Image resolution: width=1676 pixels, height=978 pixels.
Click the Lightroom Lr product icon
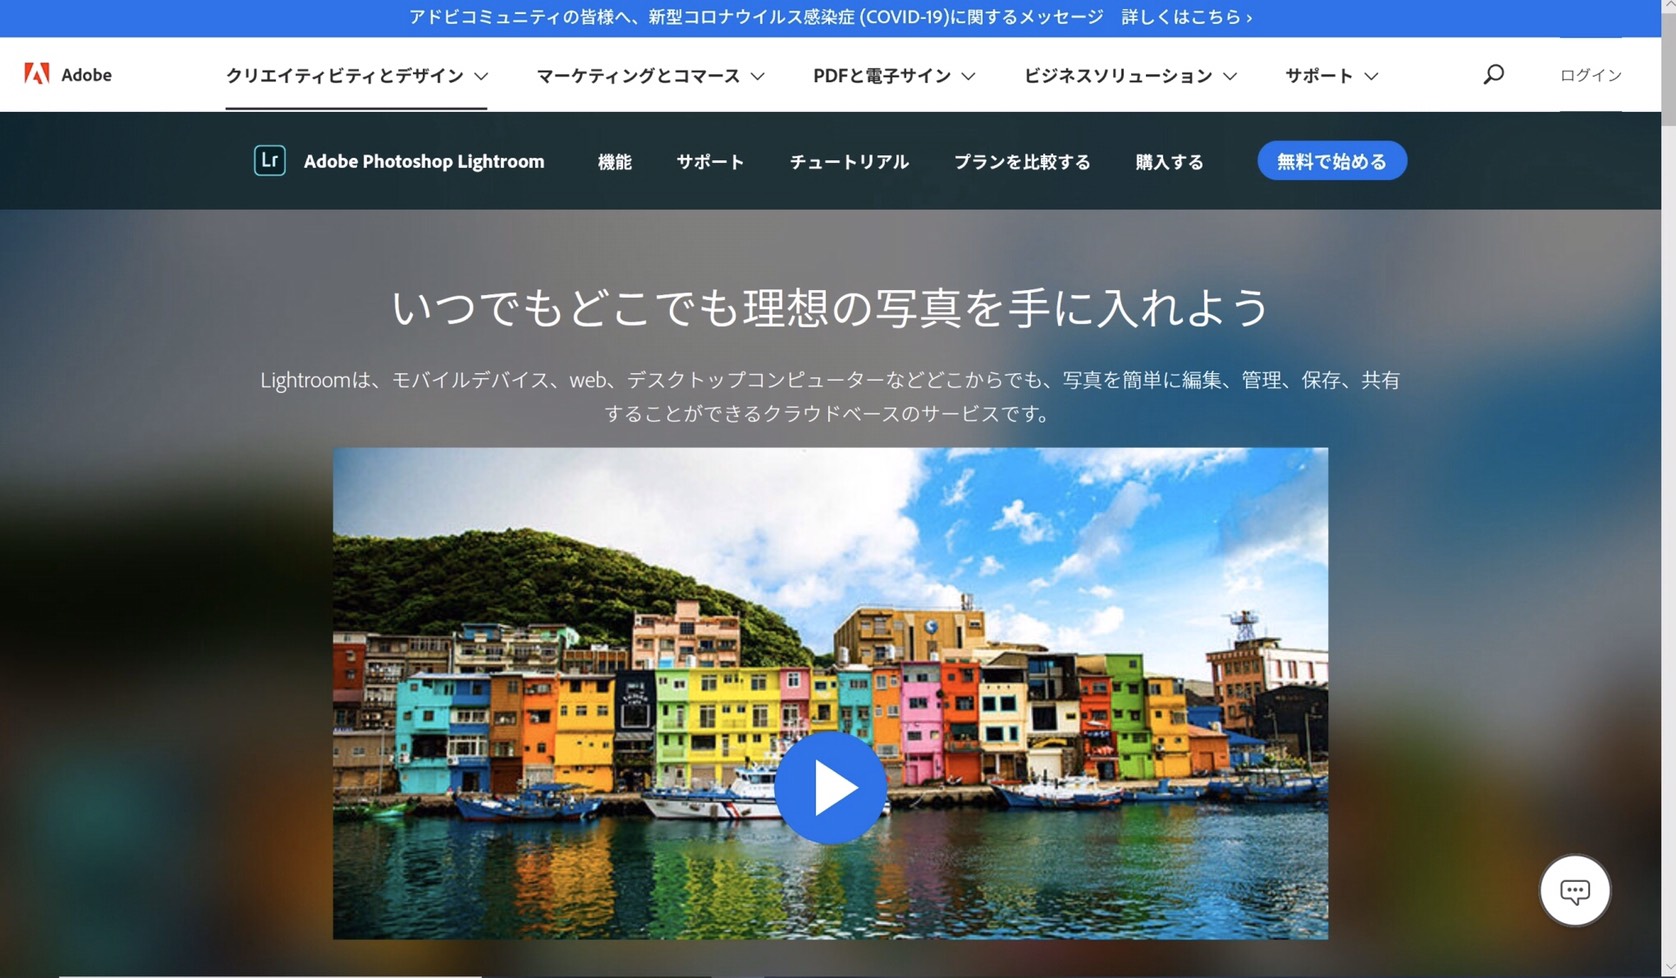(x=269, y=161)
